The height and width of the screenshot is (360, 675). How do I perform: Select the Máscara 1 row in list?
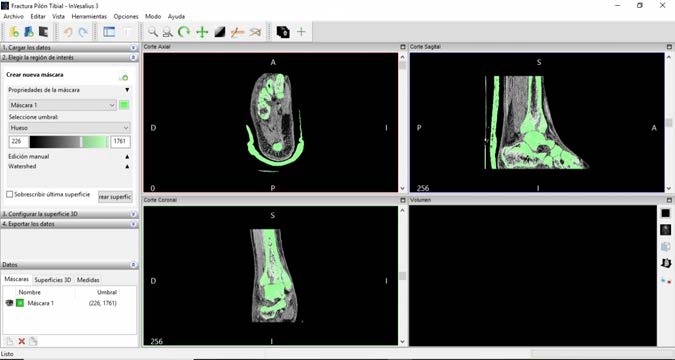point(69,303)
